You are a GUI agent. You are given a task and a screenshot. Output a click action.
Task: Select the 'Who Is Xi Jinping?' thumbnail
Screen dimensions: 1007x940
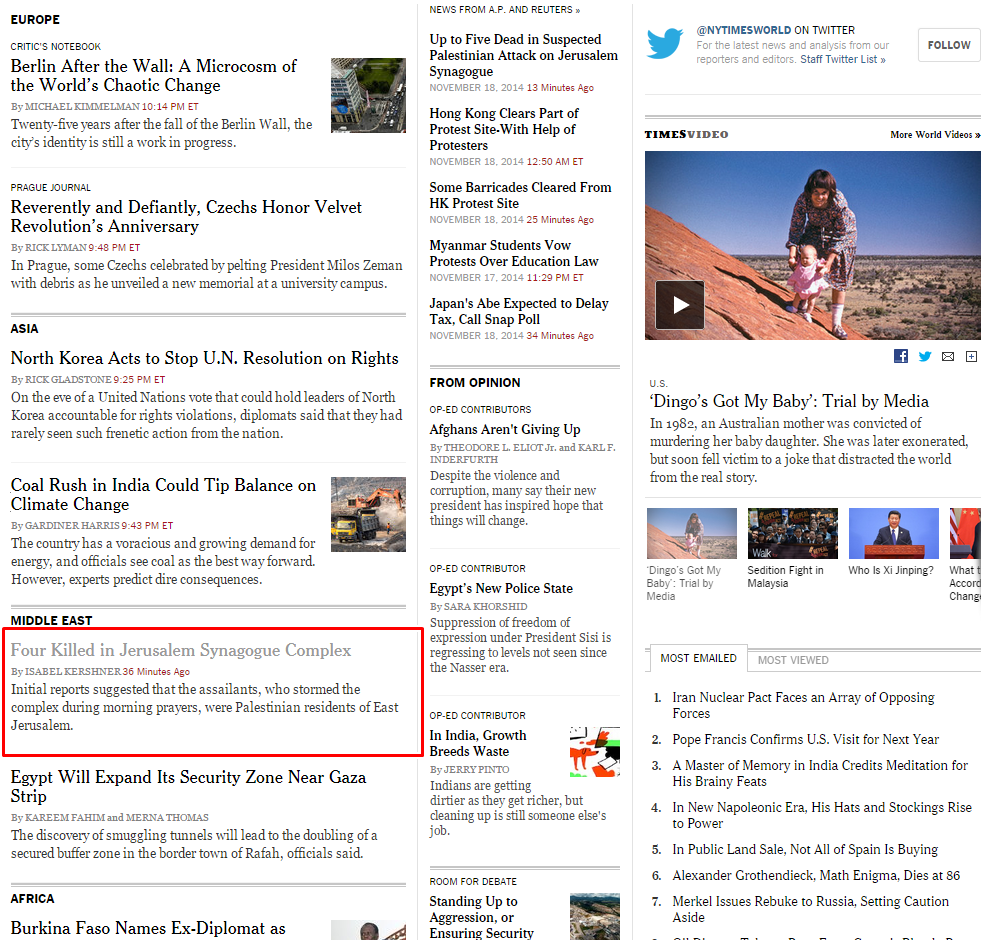coord(893,533)
